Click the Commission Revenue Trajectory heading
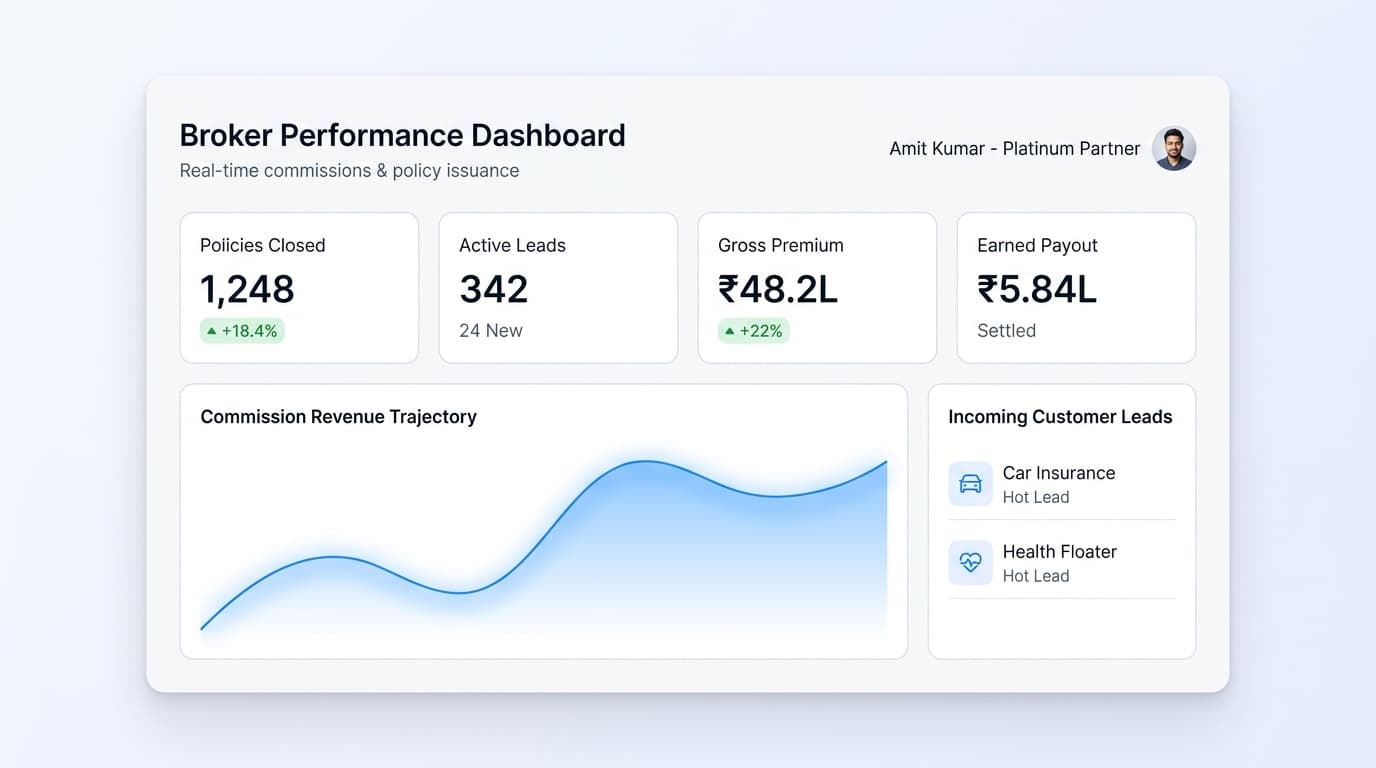Image resolution: width=1376 pixels, height=768 pixels. click(338, 417)
